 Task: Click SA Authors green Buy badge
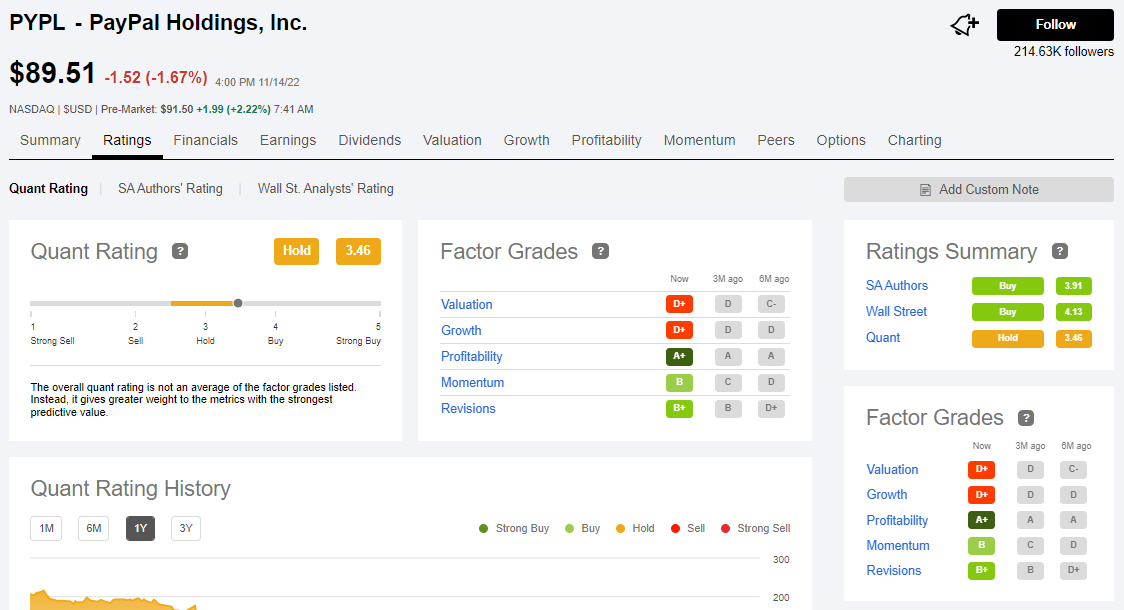tap(1008, 286)
